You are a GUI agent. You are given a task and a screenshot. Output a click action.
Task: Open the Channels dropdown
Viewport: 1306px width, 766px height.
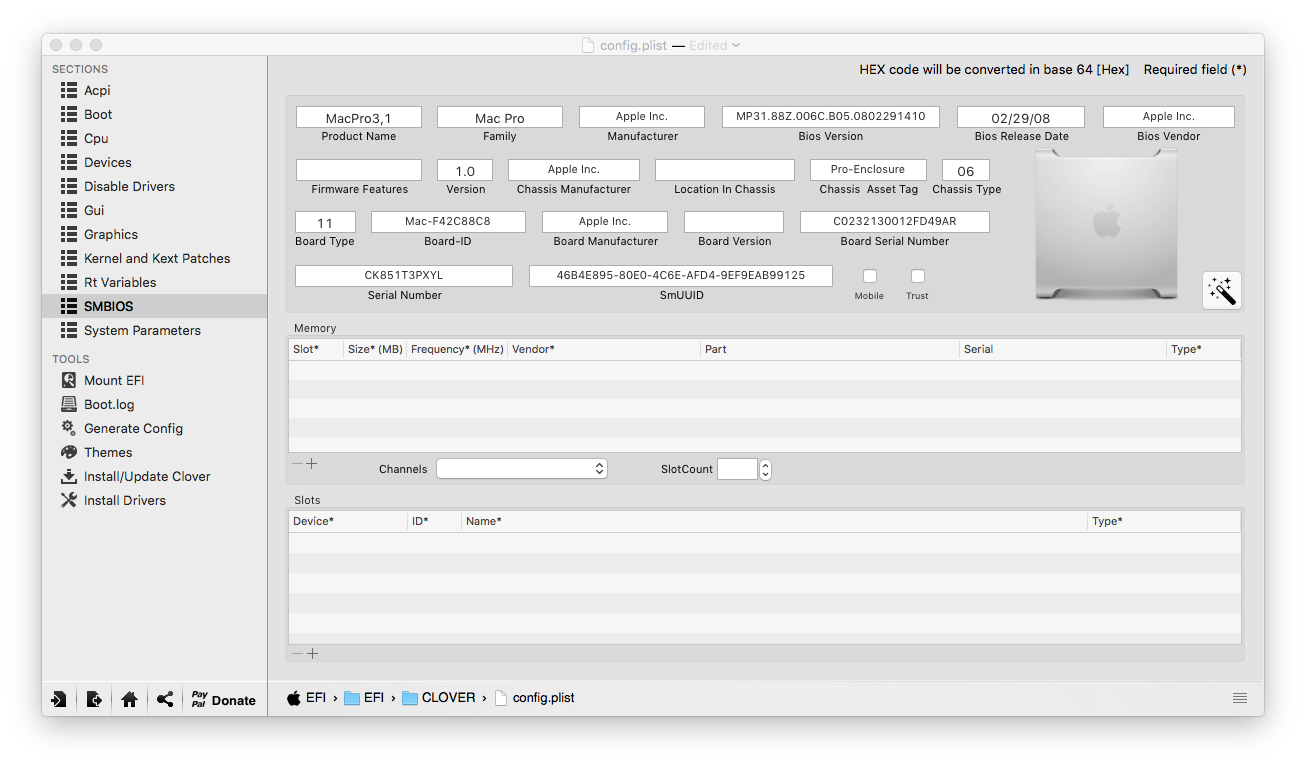point(522,469)
